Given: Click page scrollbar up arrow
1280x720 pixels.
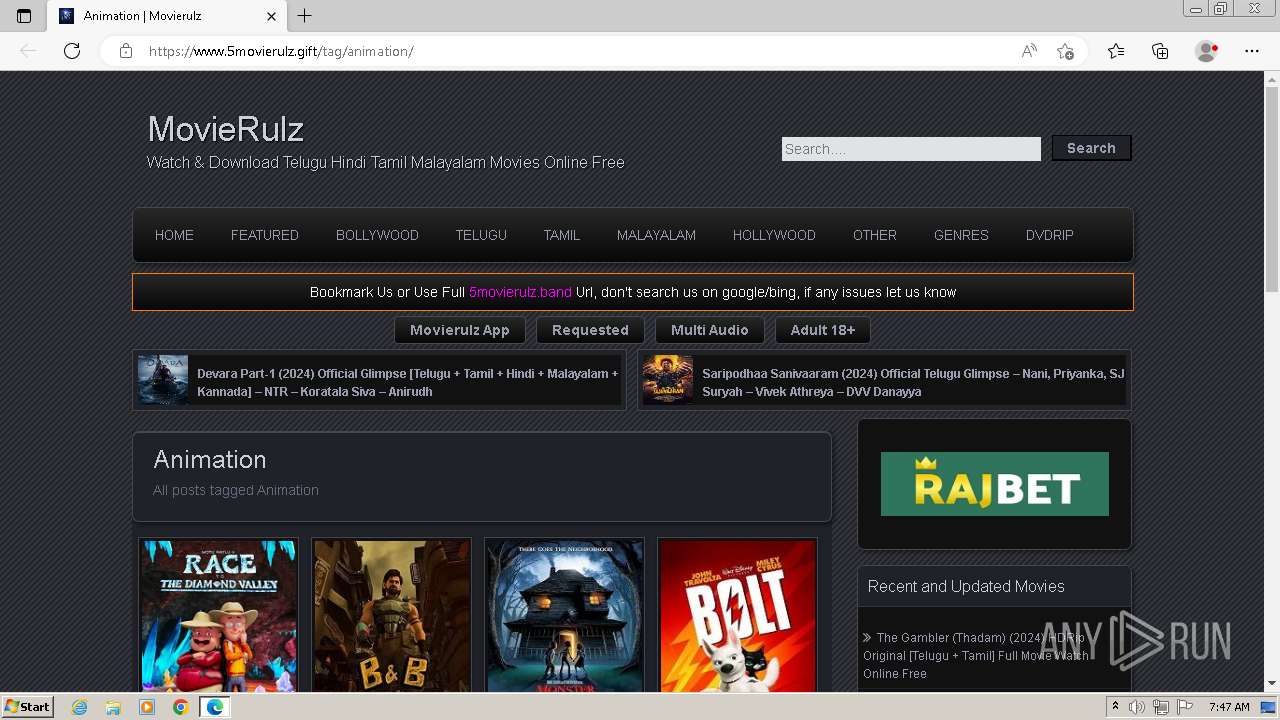Looking at the screenshot, I should (x=1272, y=78).
